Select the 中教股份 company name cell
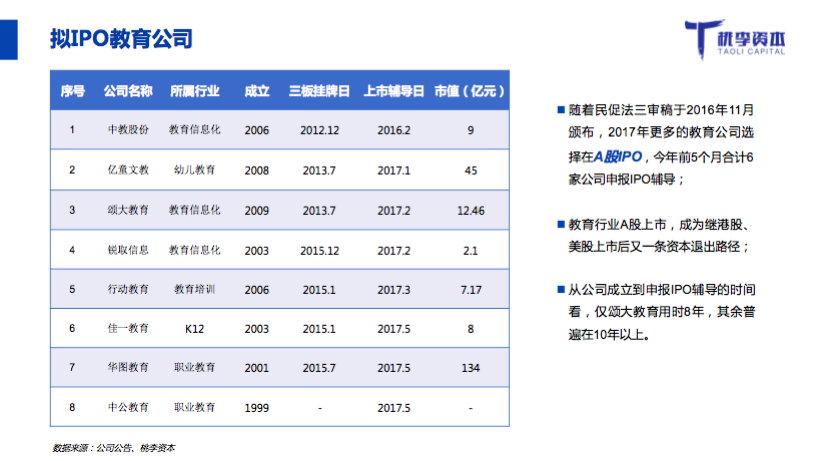This screenshot has height=461, width=822. click(x=128, y=130)
